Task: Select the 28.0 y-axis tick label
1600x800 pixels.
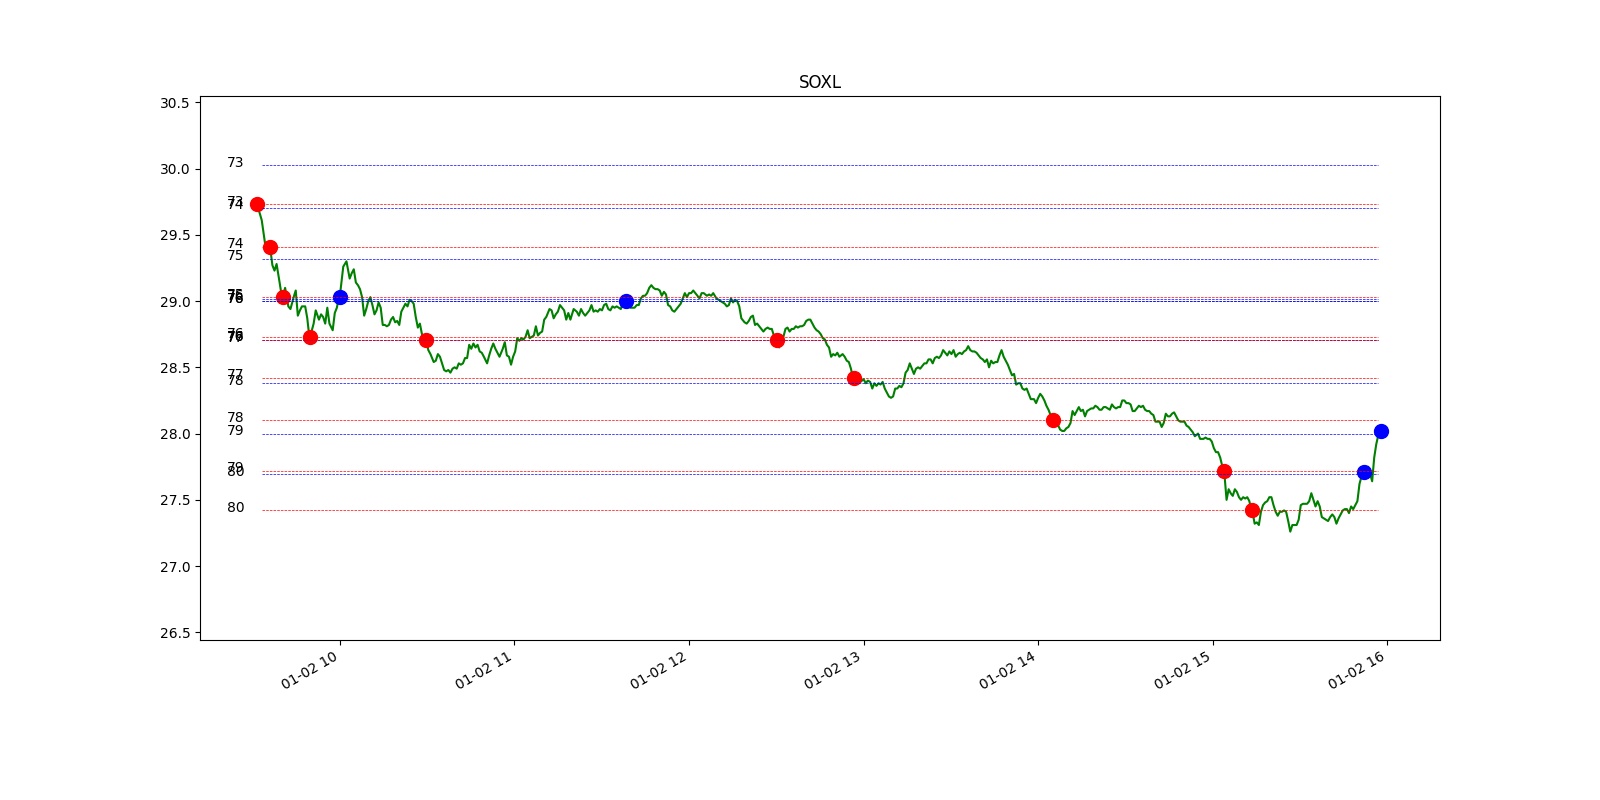Action: point(175,434)
